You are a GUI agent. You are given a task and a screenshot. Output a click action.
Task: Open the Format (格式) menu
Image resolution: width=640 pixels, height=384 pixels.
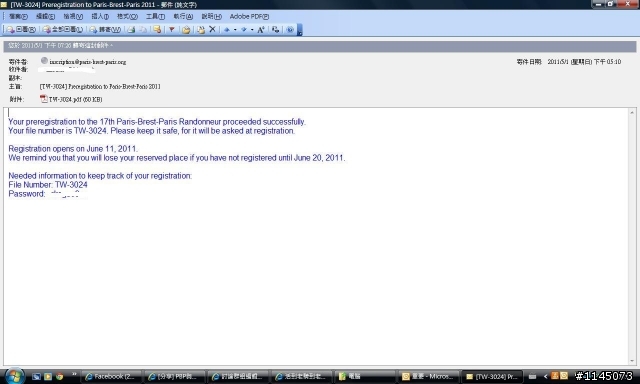(127, 16)
